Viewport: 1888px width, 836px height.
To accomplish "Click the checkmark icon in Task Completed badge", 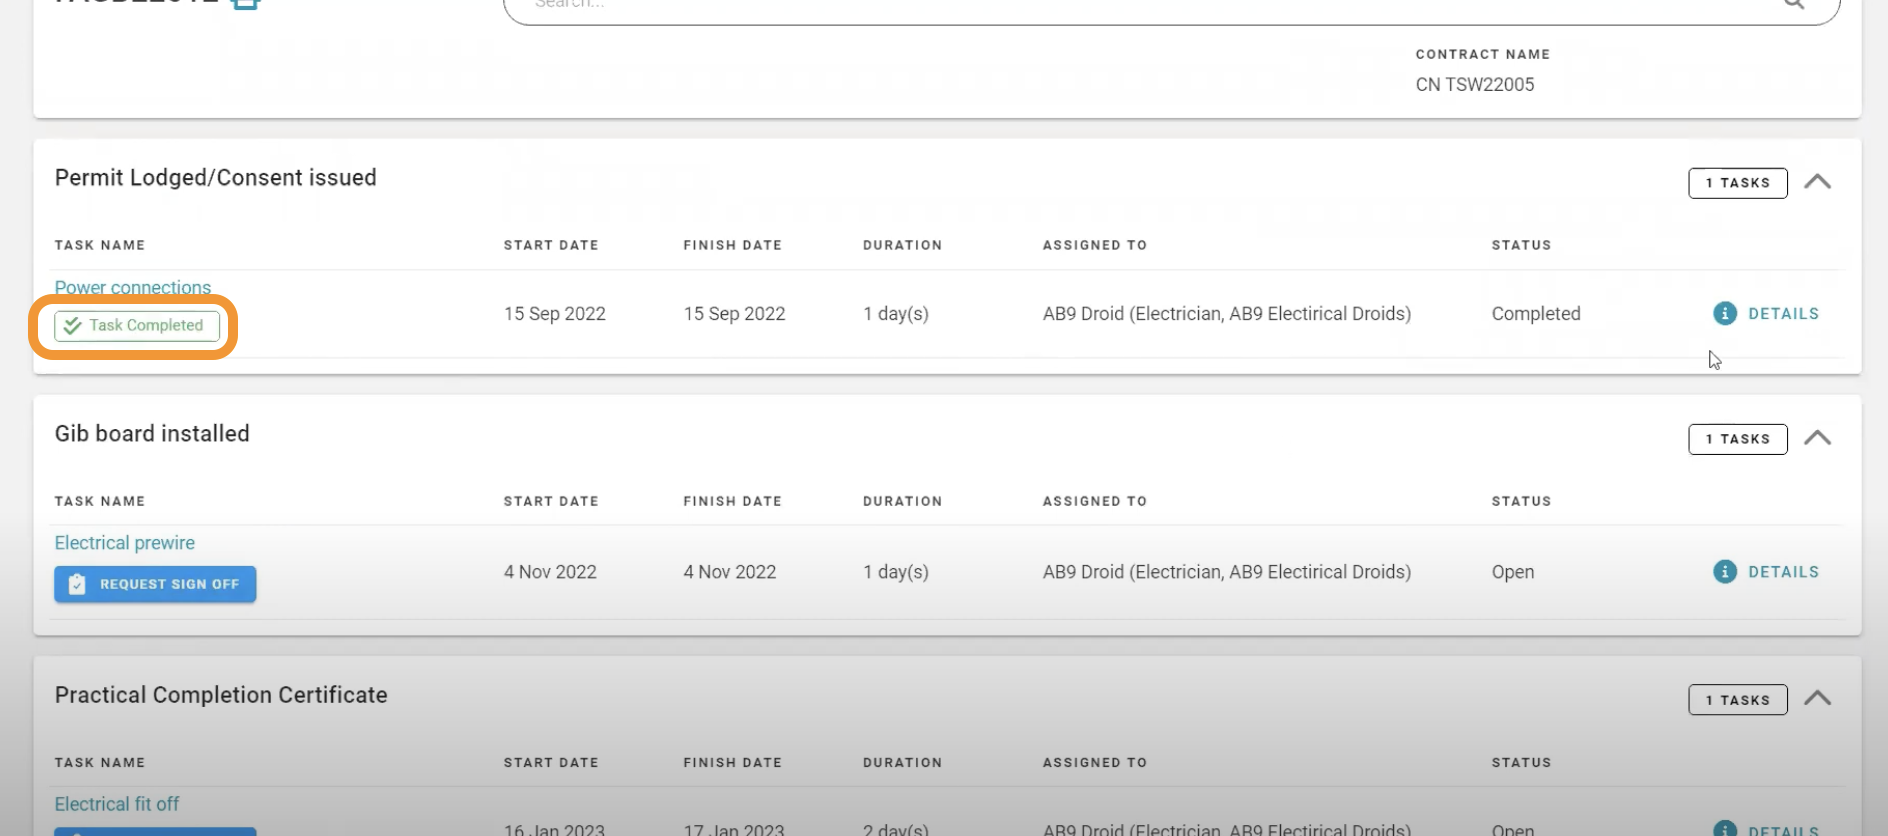I will pos(73,325).
